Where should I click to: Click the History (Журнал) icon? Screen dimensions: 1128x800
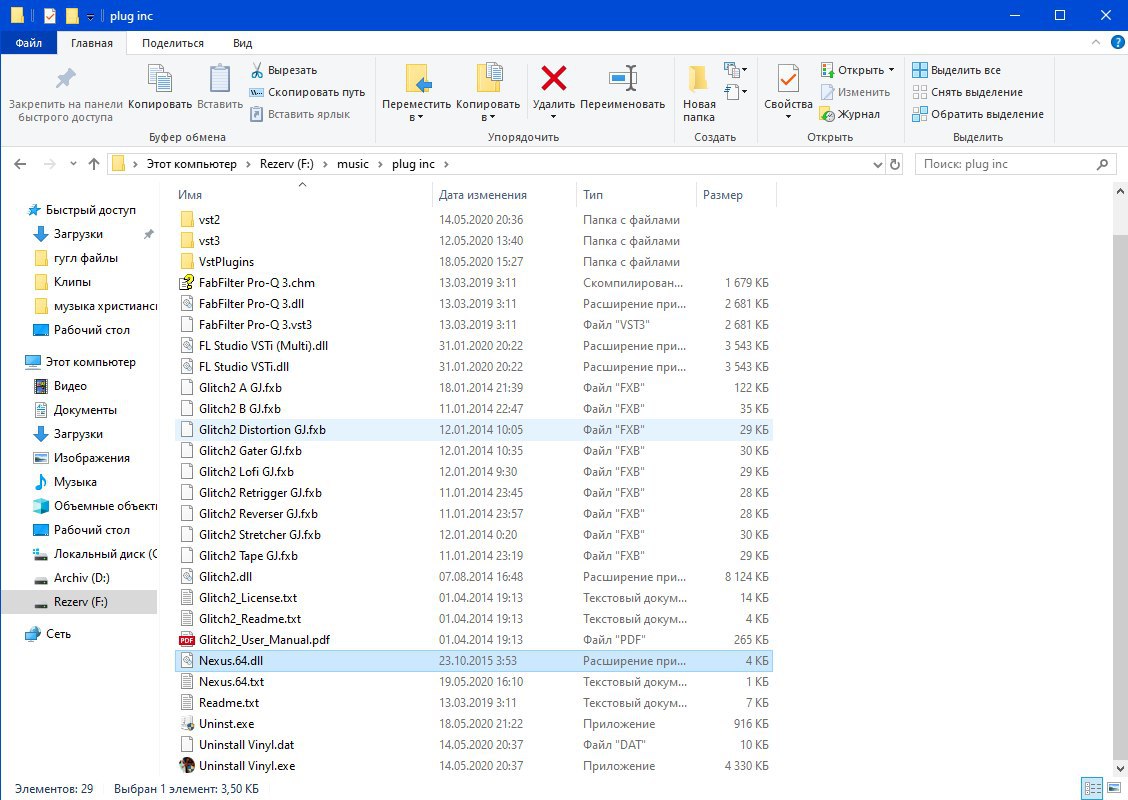click(x=827, y=114)
